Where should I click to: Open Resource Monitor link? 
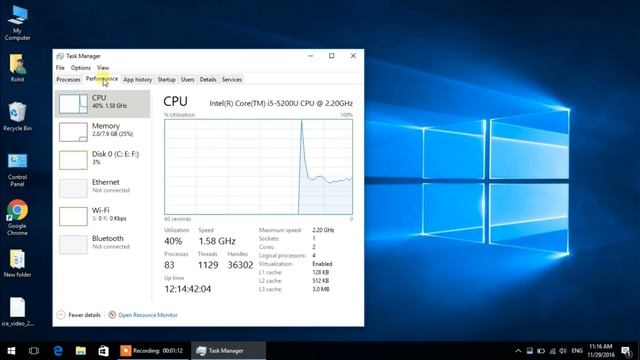148,315
